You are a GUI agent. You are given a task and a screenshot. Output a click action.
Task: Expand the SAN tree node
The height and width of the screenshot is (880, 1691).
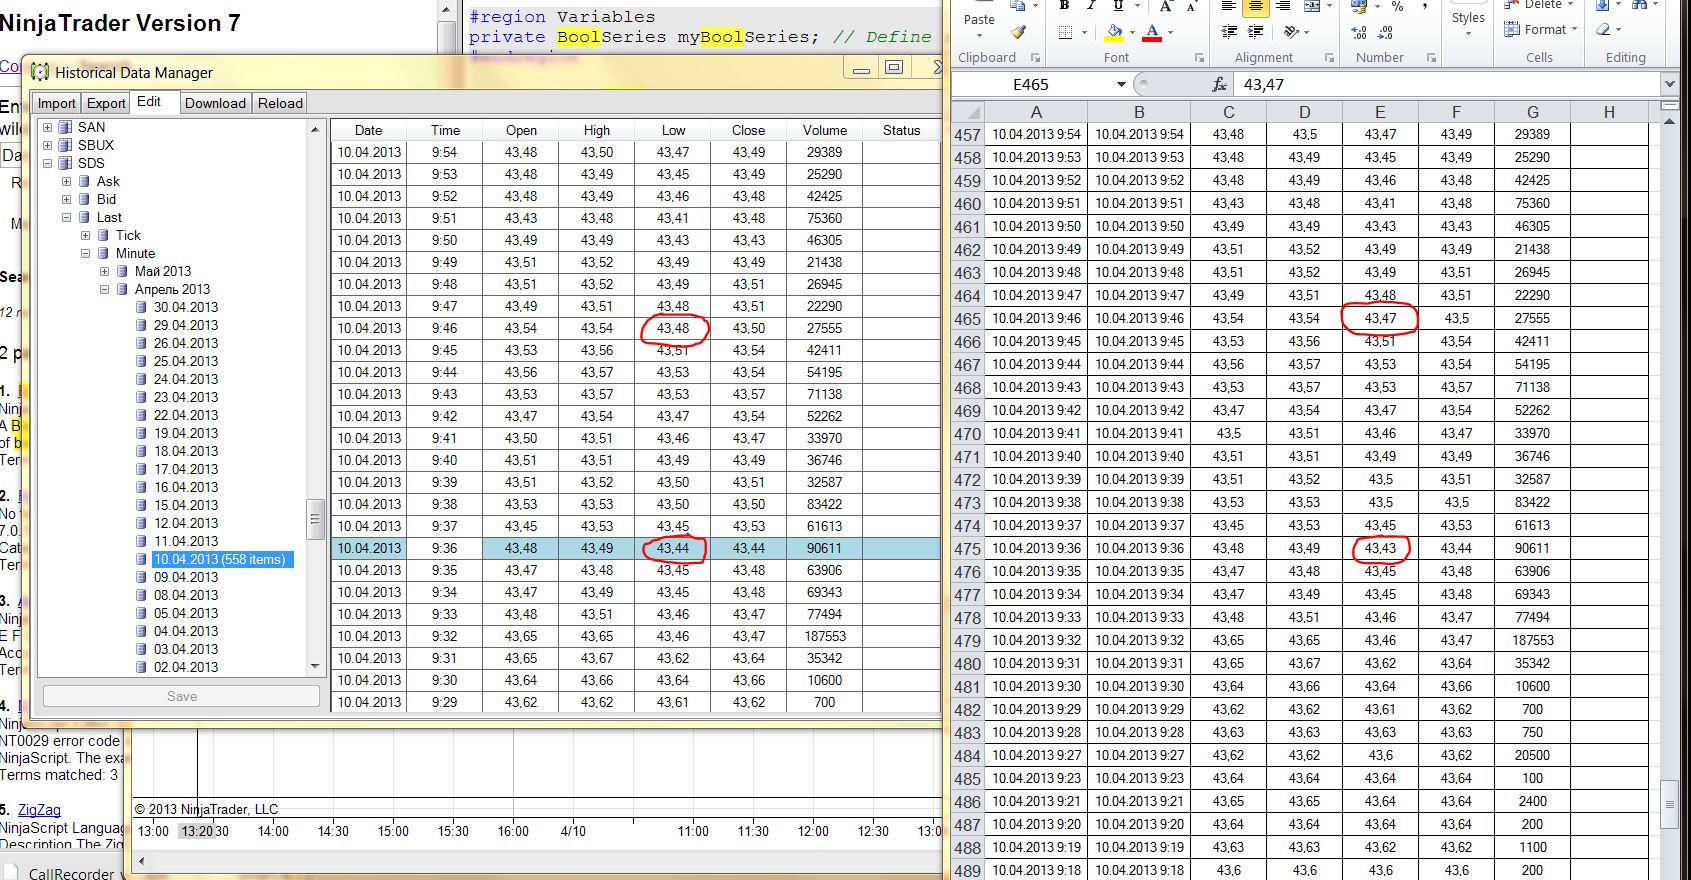click(47, 127)
